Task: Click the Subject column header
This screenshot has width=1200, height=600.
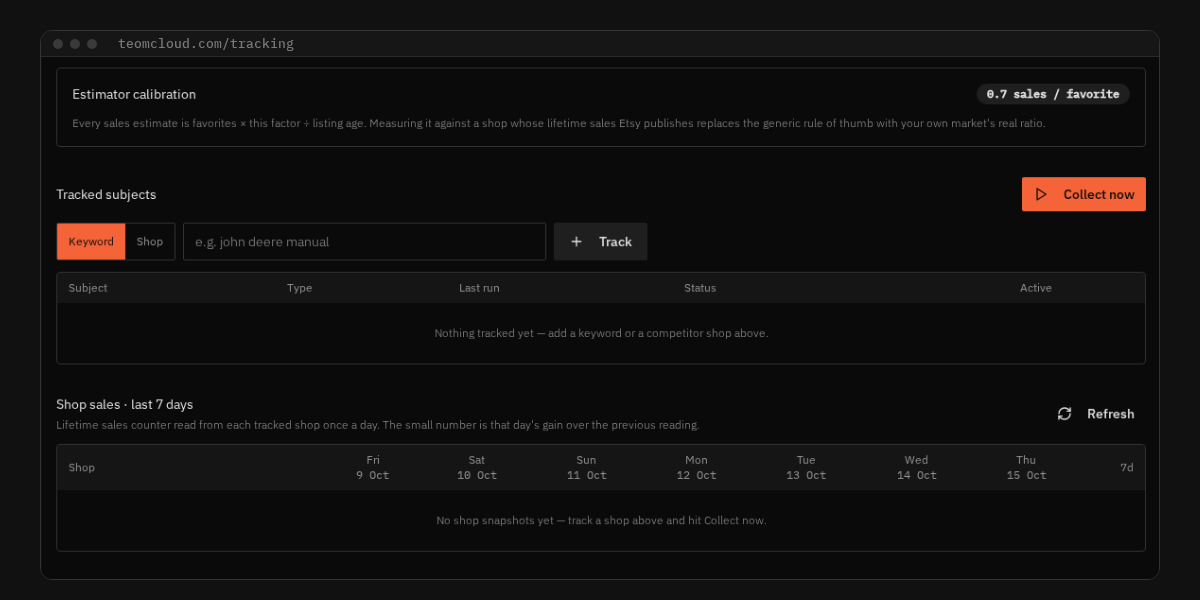Action: tap(88, 288)
